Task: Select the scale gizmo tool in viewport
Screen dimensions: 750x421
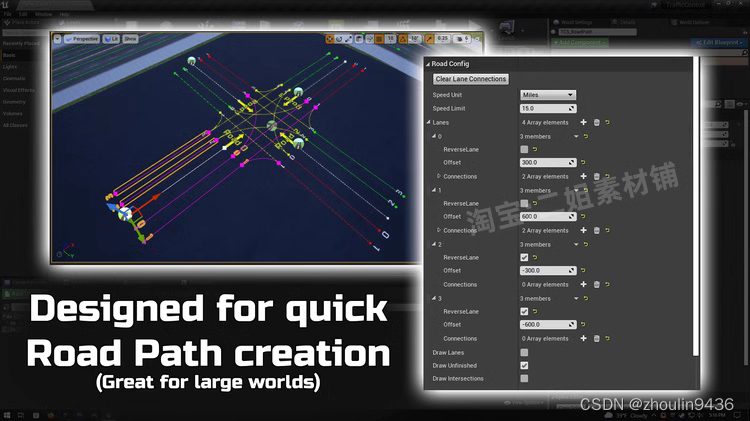Action: [349, 39]
